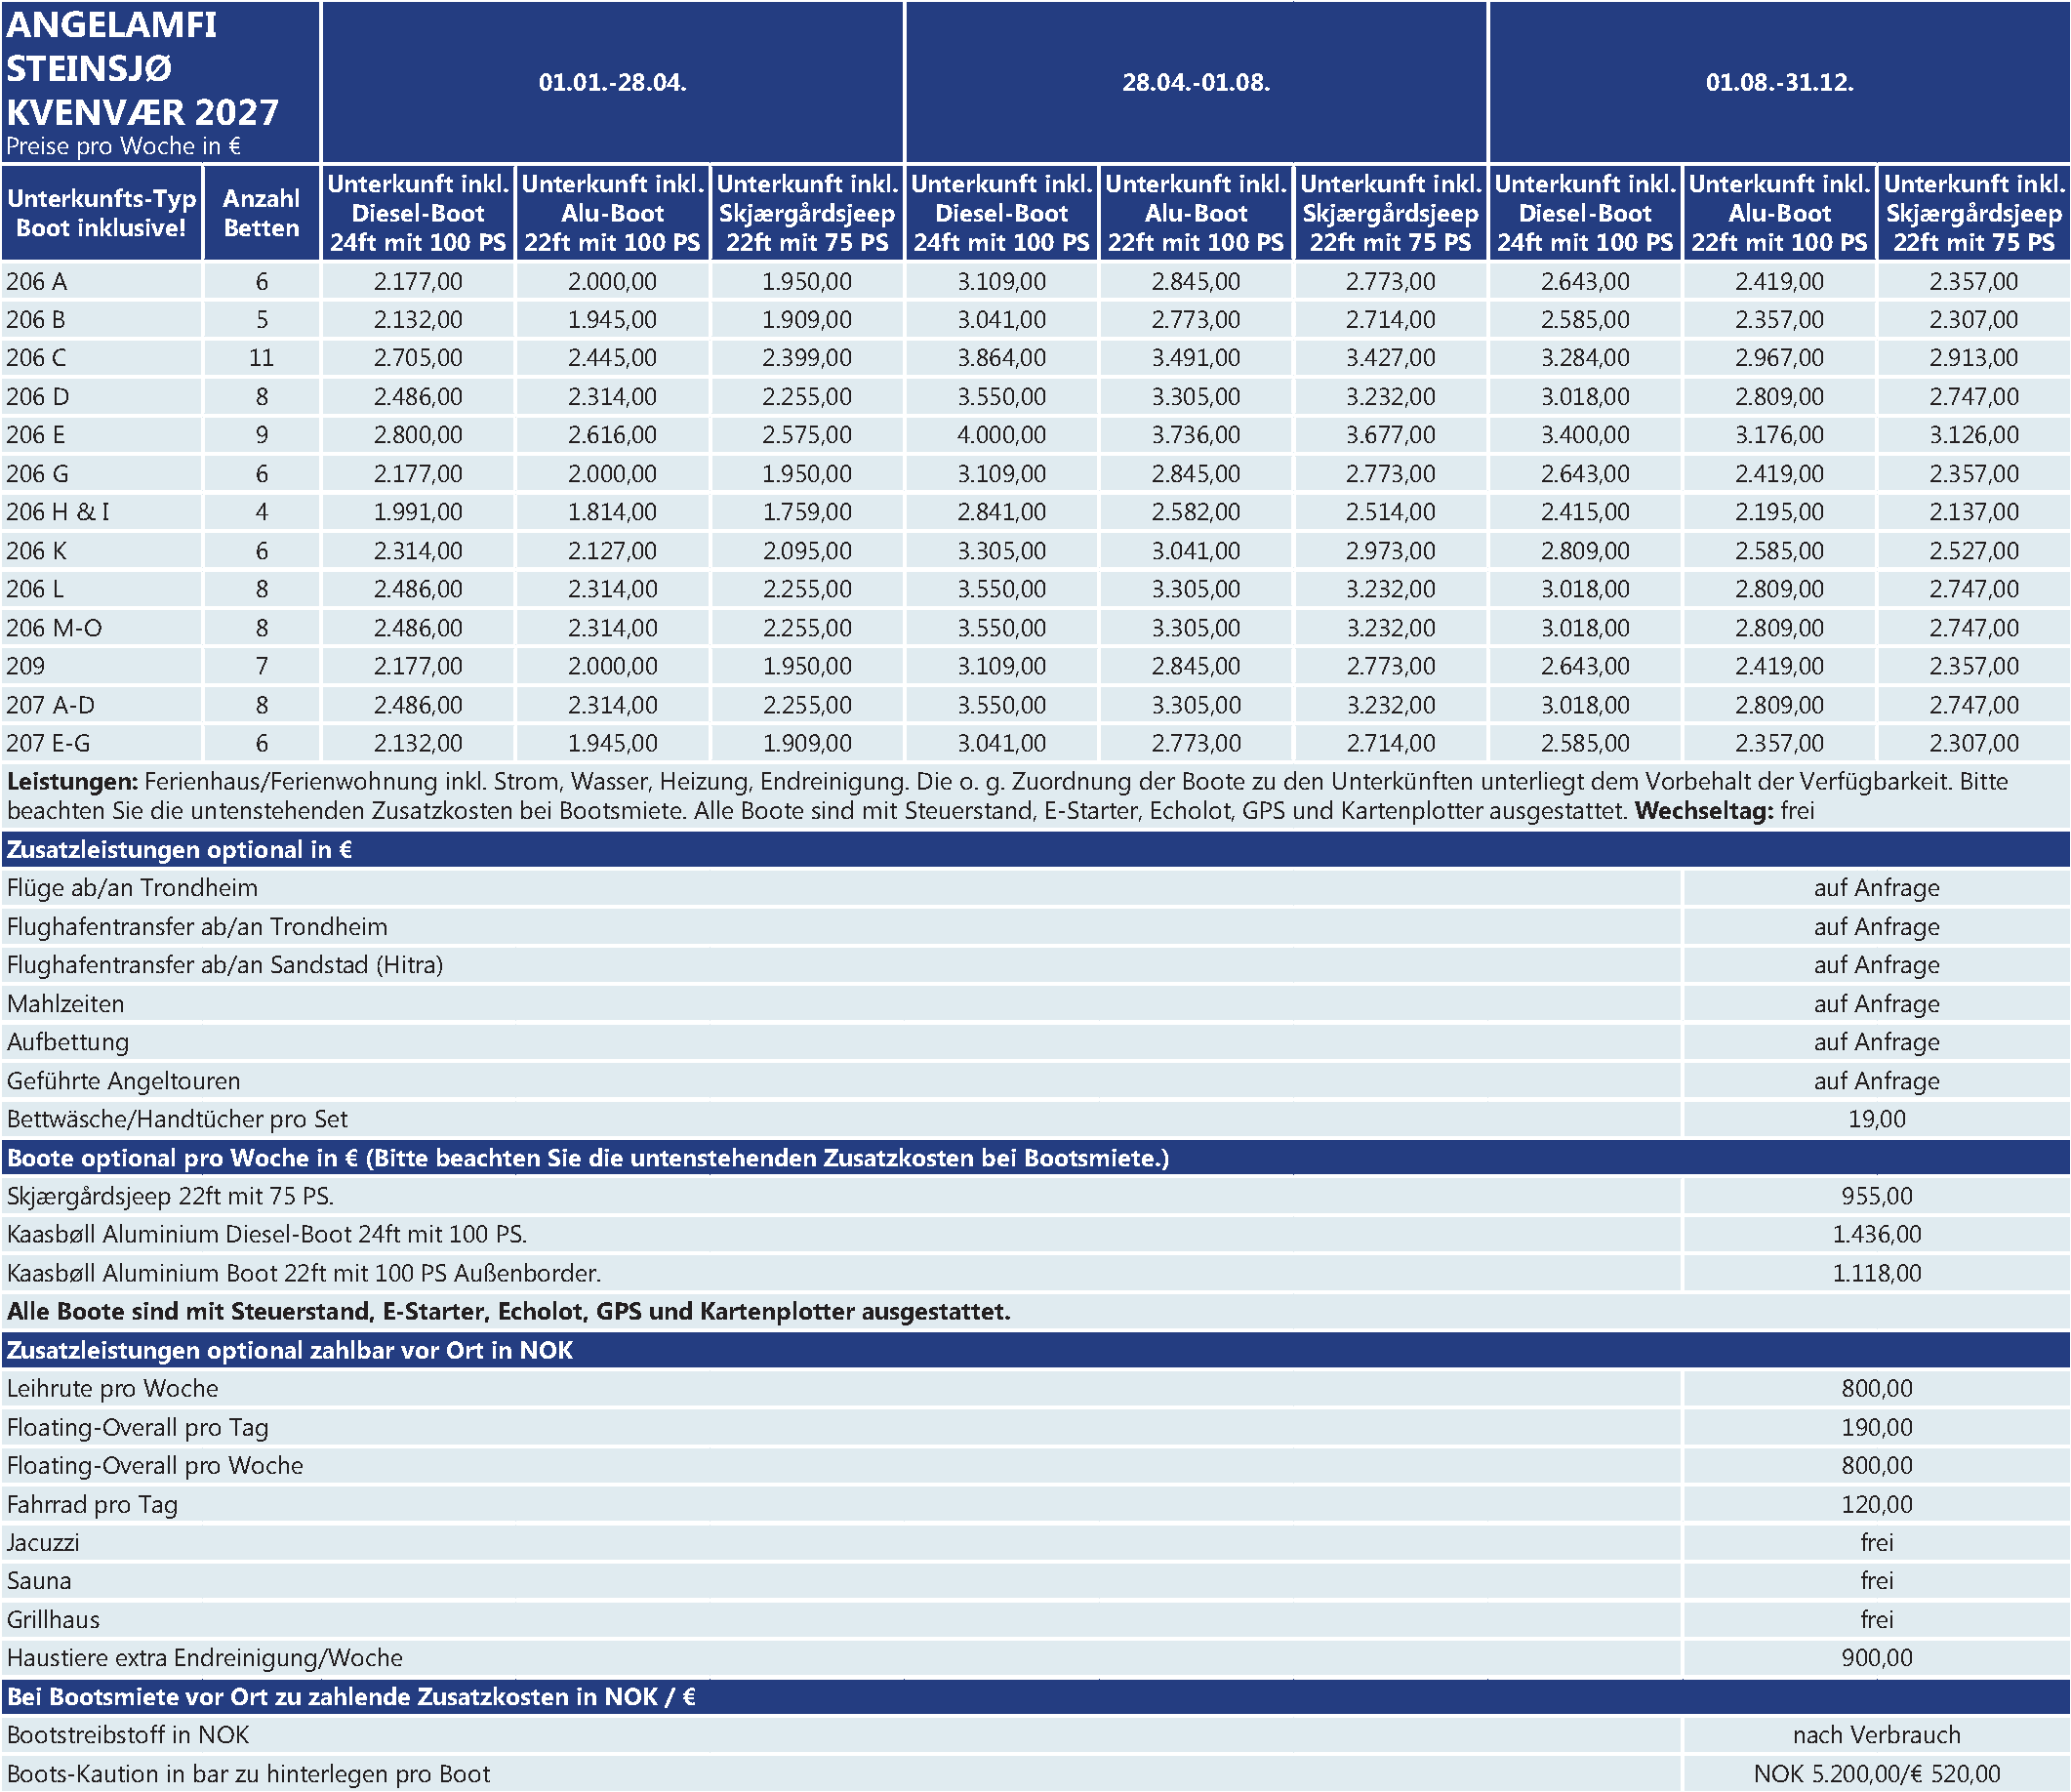Select the Floating-Overall pro Tag row

(1035, 1427)
